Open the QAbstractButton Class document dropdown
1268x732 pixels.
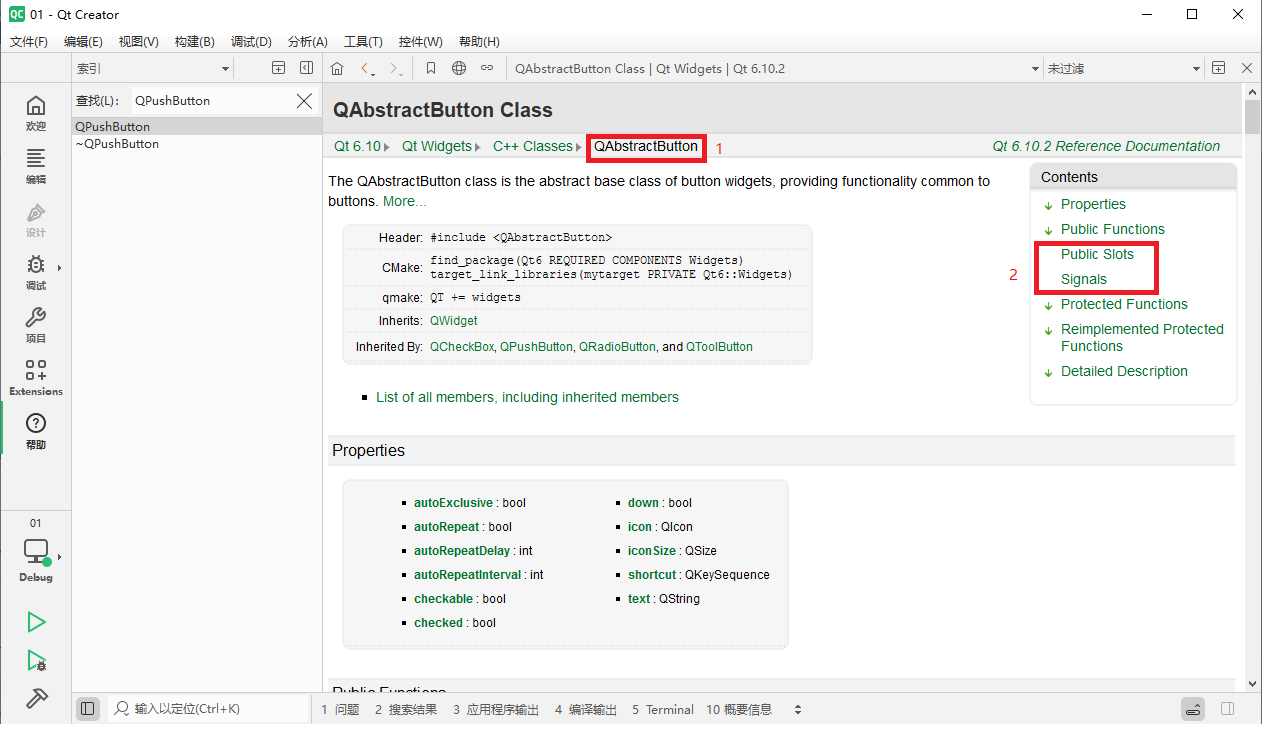point(776,68)
